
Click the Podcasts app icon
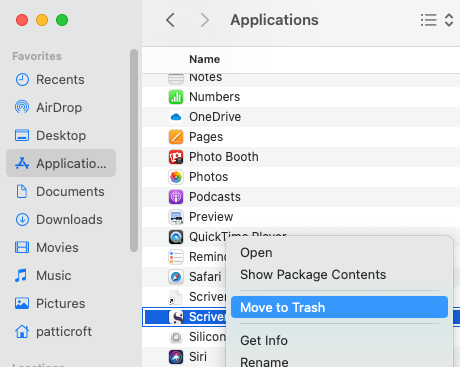[x=176, y=197]
